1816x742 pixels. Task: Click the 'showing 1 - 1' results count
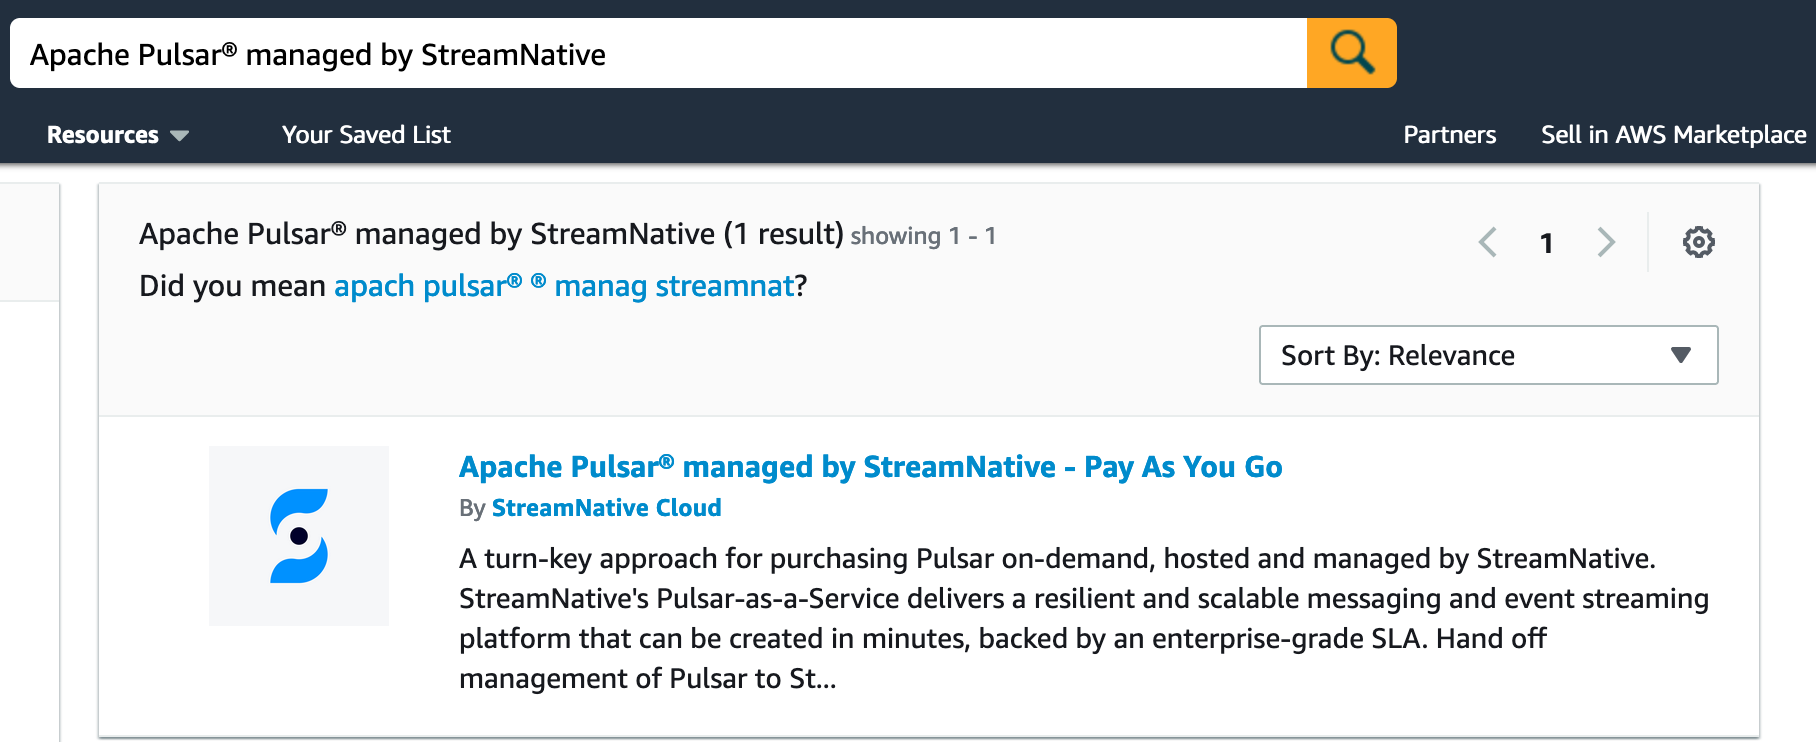point(923,236)
